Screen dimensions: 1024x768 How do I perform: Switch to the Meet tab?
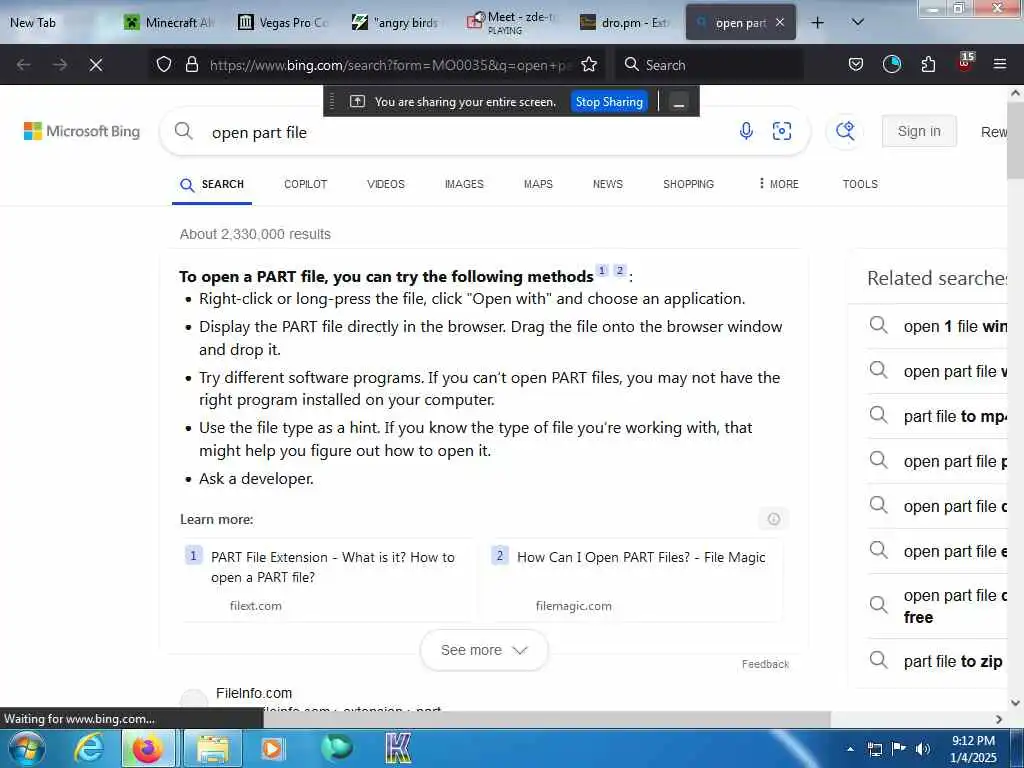point(511,23)
